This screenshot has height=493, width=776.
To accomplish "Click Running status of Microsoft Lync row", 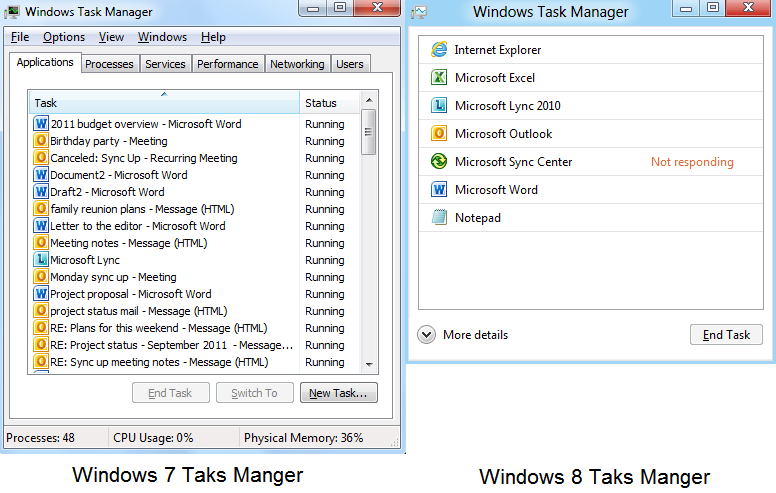I will (x=325, y=260).
